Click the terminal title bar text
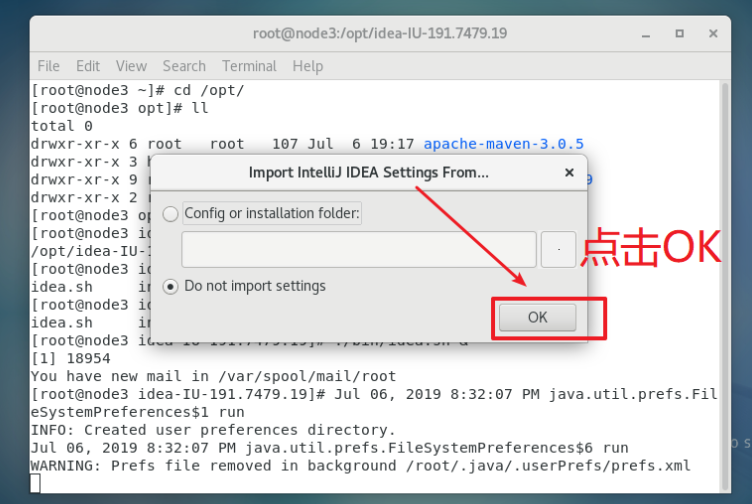Viewport: 752px width, 504px height. pyautogui.click(x=380, y=33)
